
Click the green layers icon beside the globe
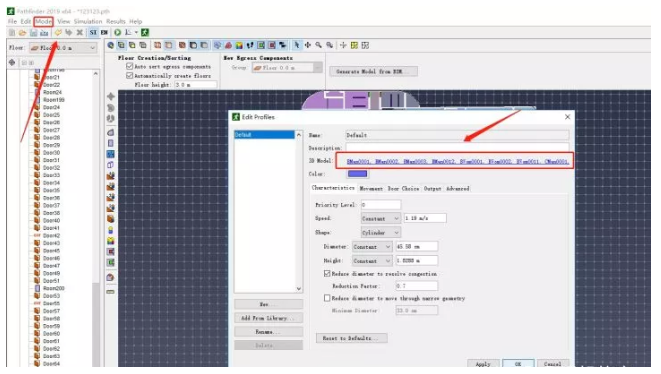click(121, 45)
